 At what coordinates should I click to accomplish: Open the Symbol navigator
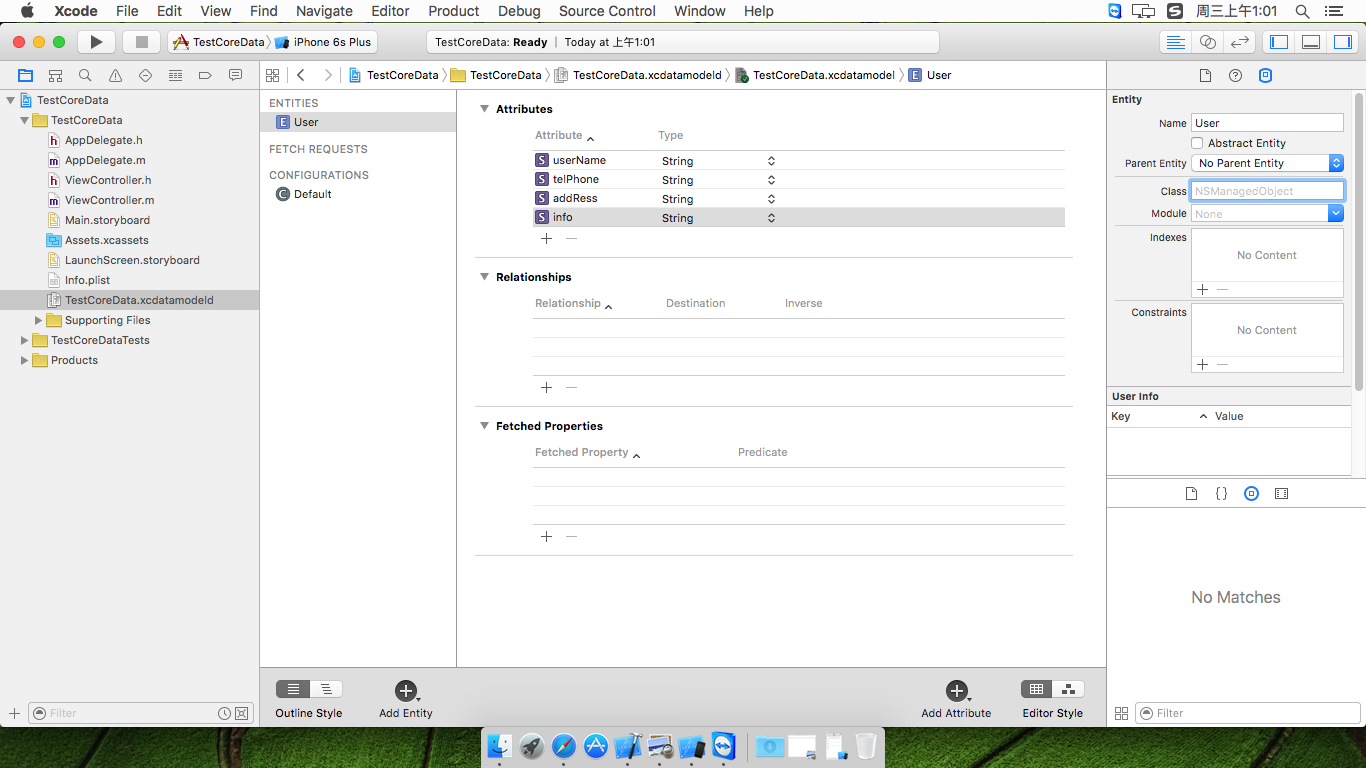[x=55, y=75]
